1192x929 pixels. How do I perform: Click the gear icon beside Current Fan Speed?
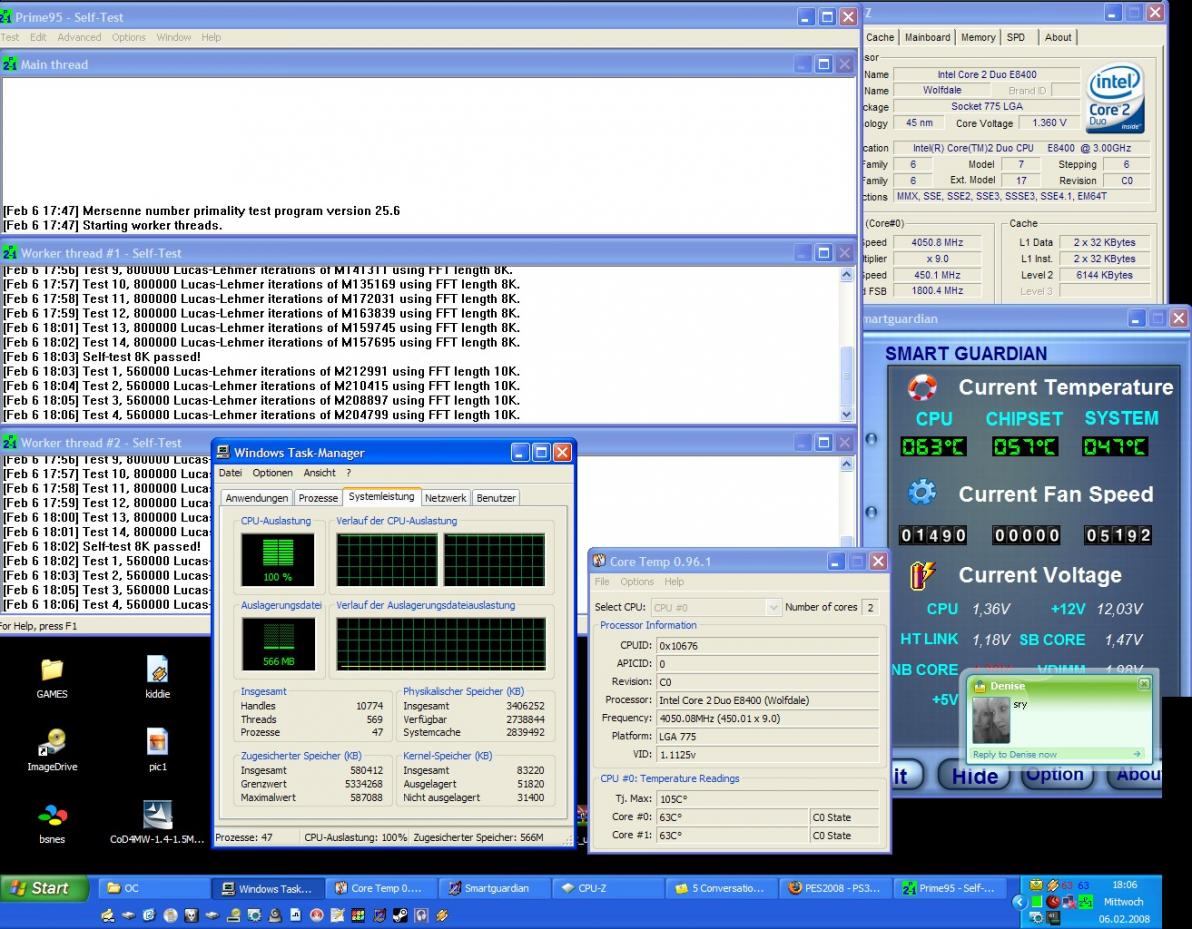(921, 493)
